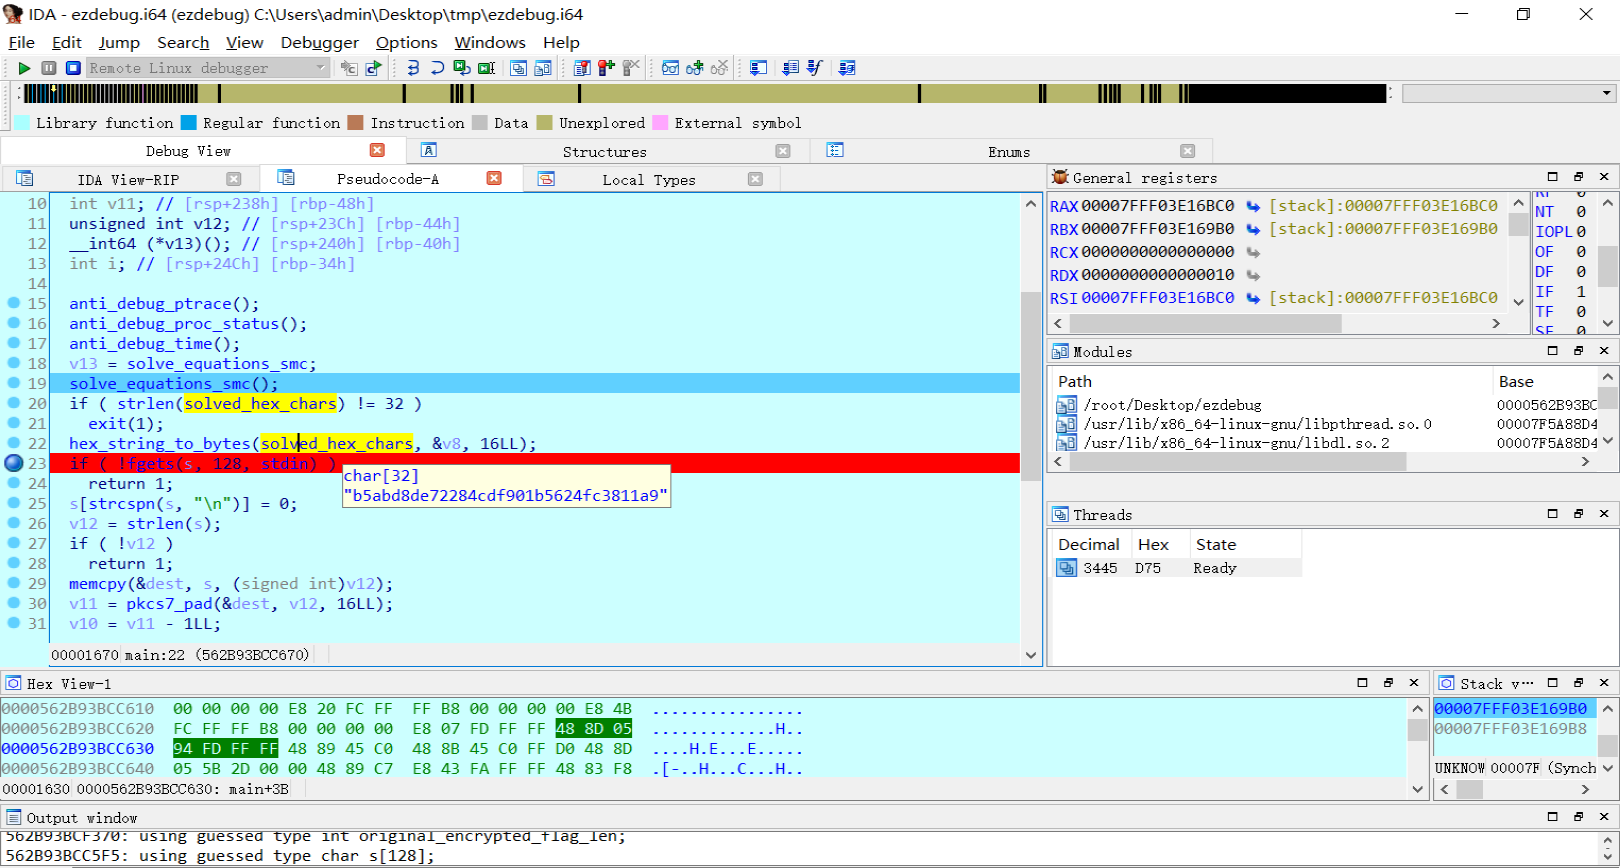This screenshot has width=1620, height=868.
Task: Select thread 3445 in Threads list
Action: (1177, 568)
